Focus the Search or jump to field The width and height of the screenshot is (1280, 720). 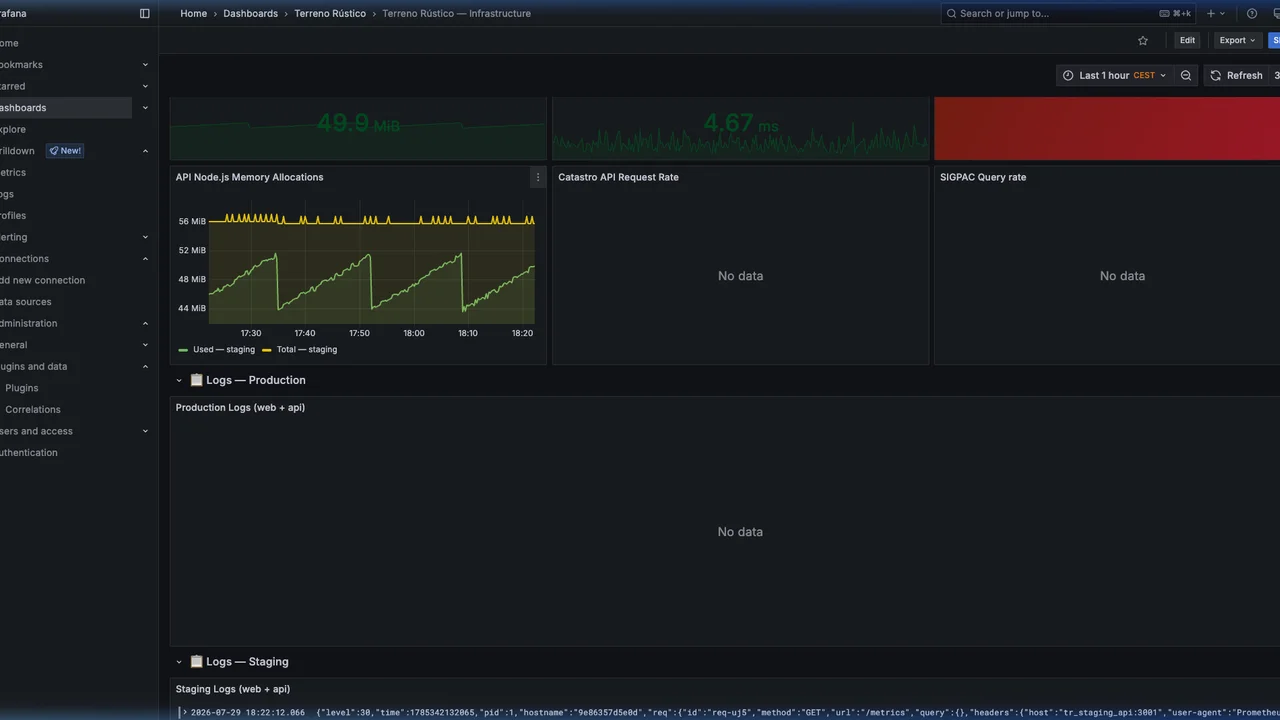pos(1069,14)
